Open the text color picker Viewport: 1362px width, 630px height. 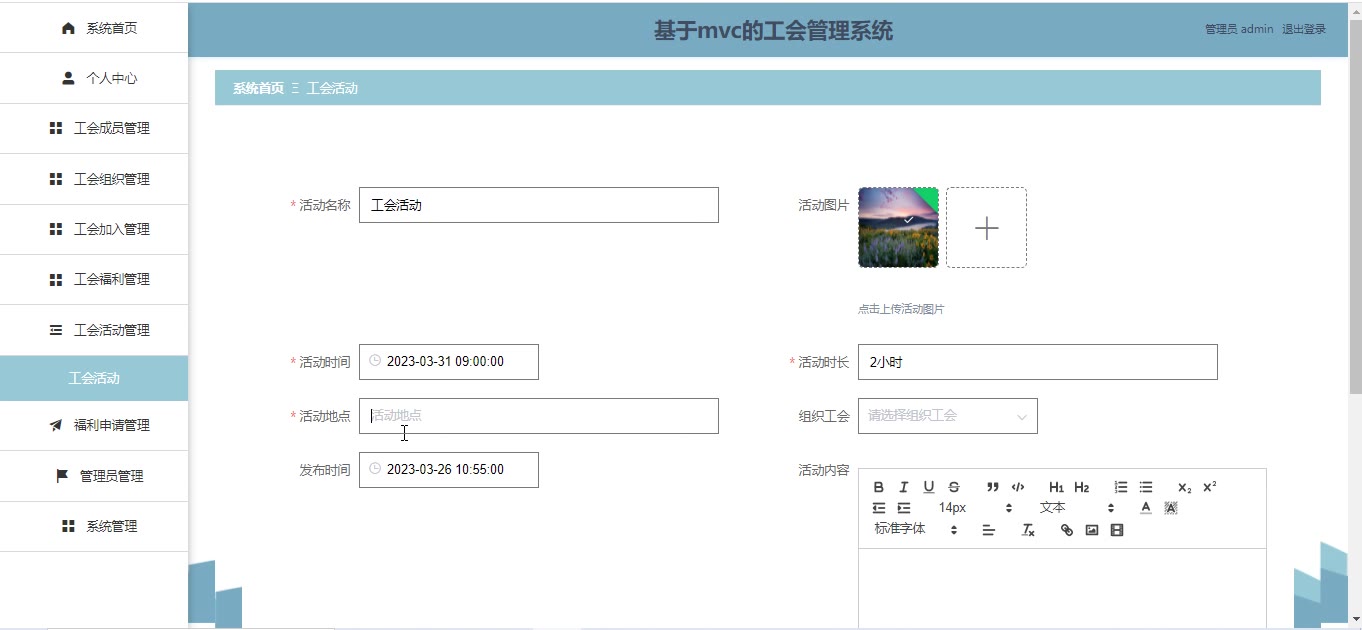pos(1146,508)
